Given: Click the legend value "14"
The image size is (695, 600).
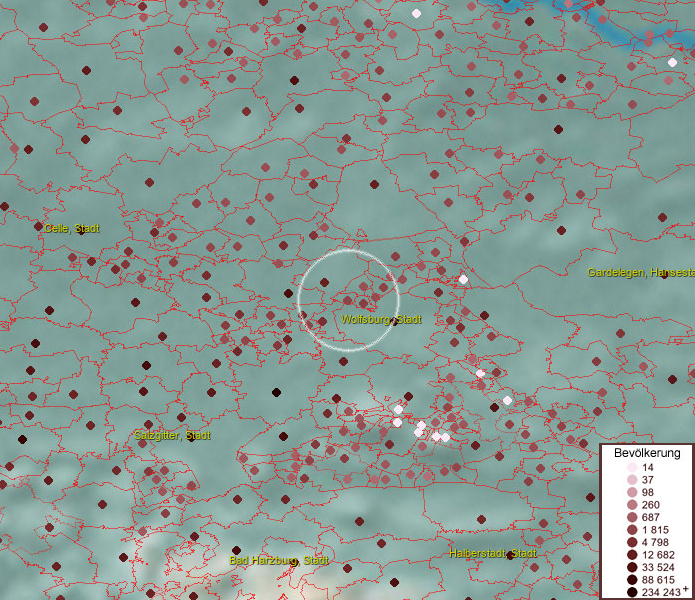Looking at the screenshot, I should click(648, 467).
